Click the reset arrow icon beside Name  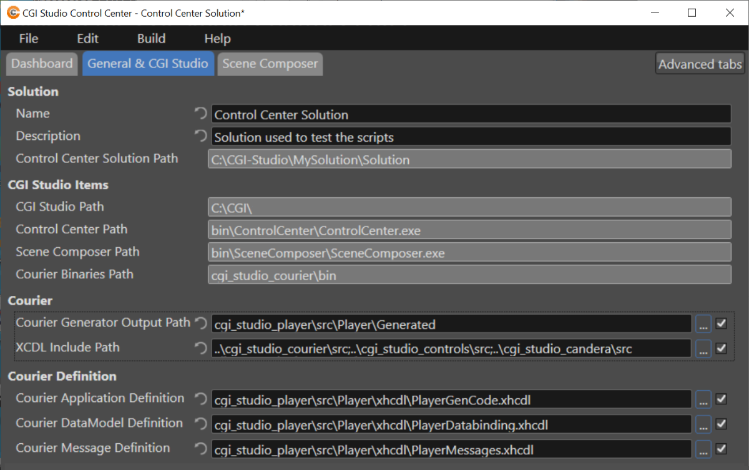tap(201, 113)
